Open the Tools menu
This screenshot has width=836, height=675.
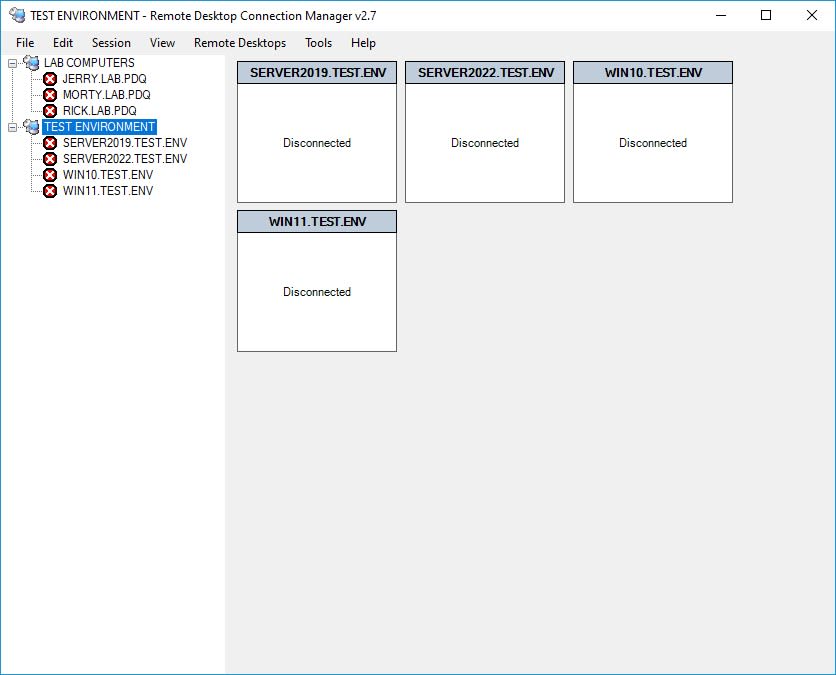(318, 43)
